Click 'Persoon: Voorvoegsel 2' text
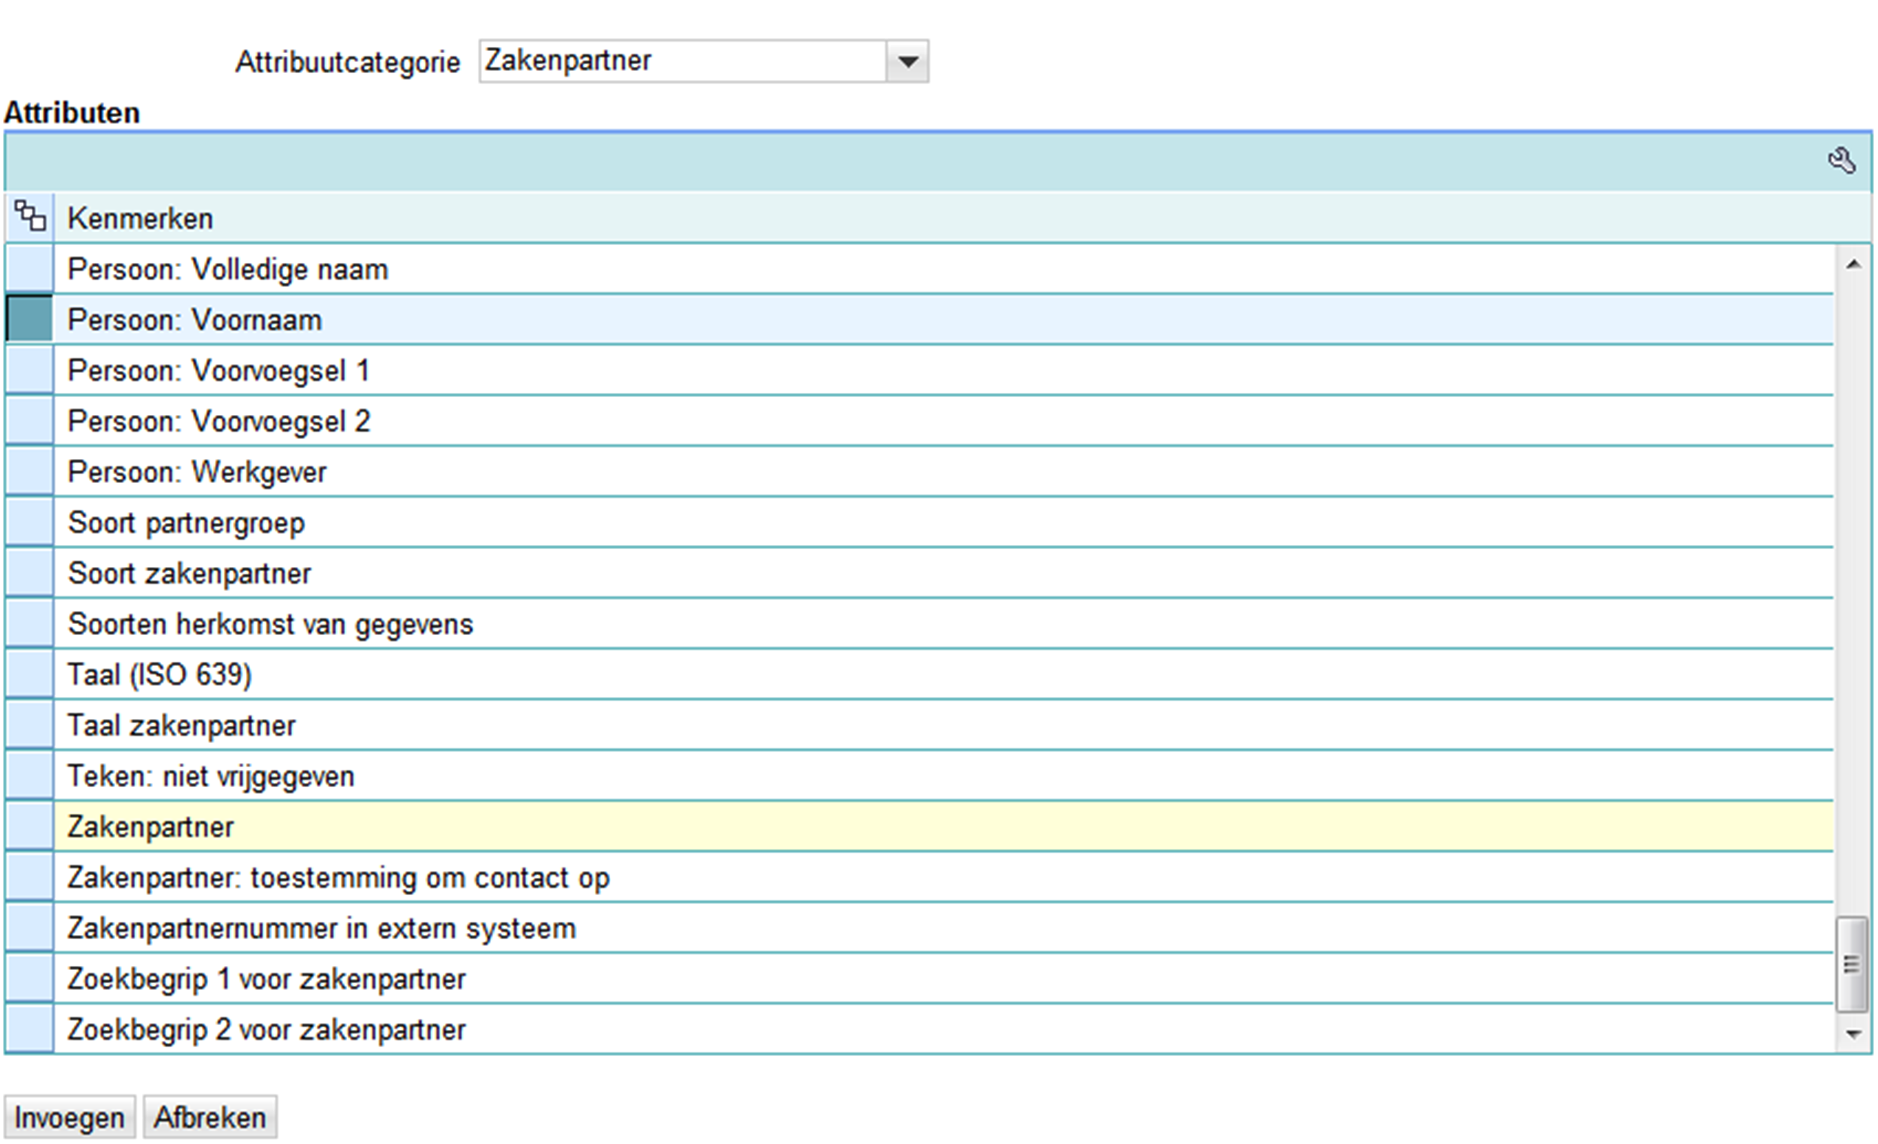The image size is (1878, 1144). [218, 422]
